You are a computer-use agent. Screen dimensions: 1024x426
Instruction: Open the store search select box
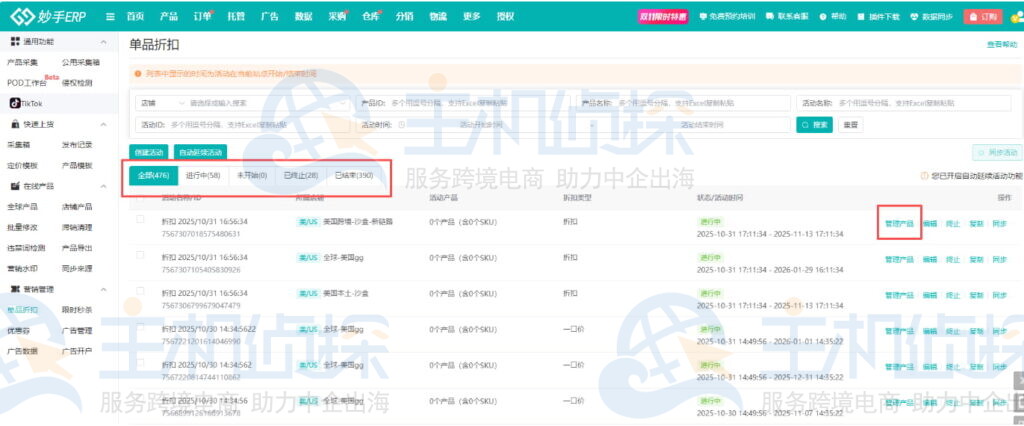[270, 103]
